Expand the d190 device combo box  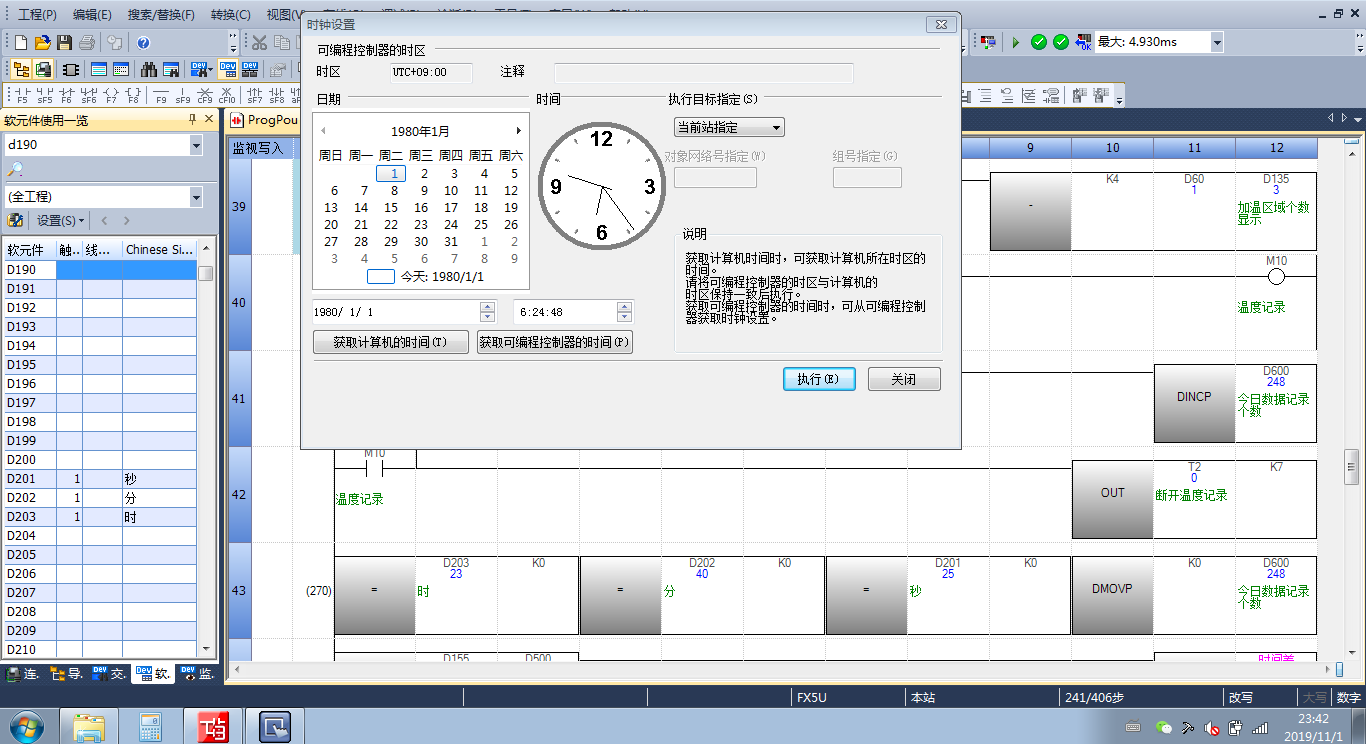tap(195, 146)
